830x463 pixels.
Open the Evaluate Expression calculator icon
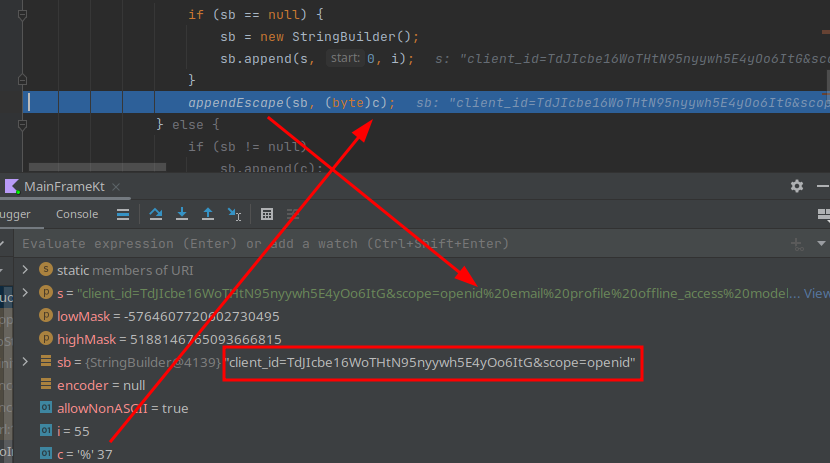pos(267,214)
